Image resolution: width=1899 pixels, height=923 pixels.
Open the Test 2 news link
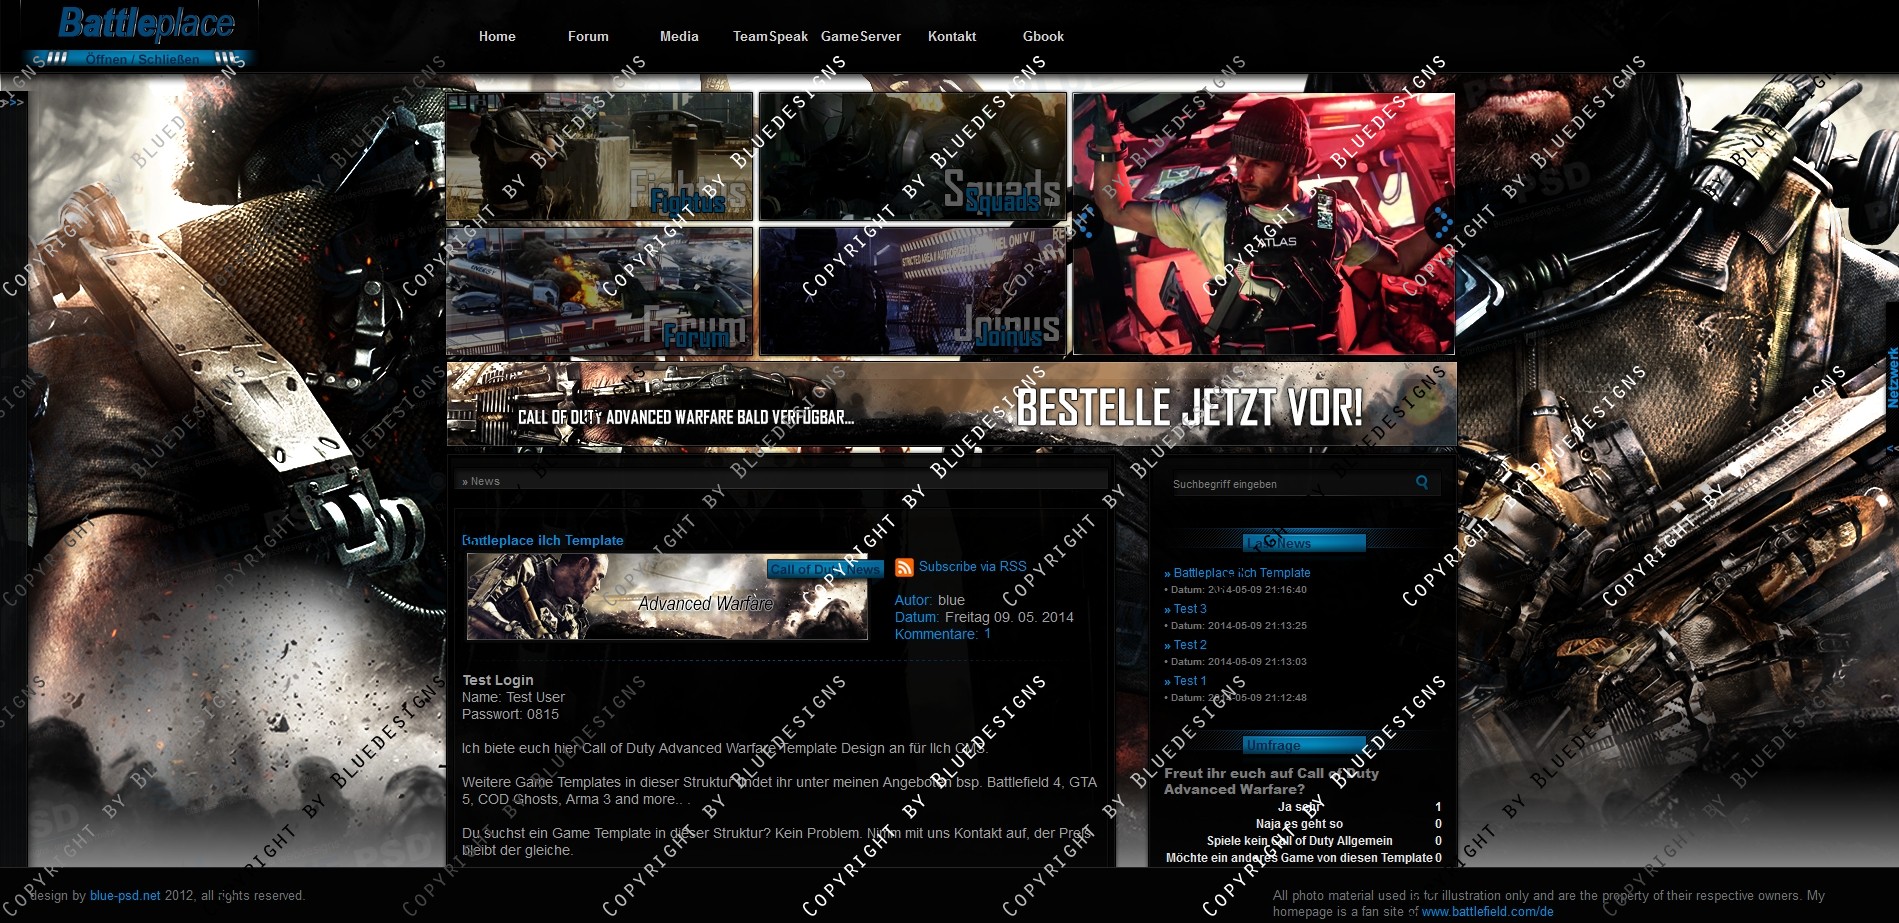point(1189,645)
